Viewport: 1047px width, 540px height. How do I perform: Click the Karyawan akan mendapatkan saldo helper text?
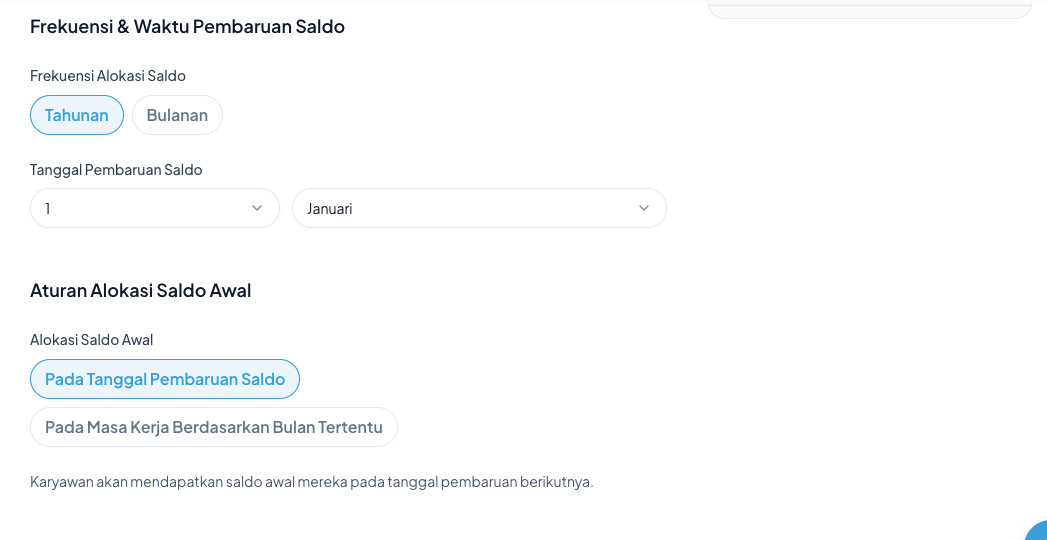coord(311,482)
